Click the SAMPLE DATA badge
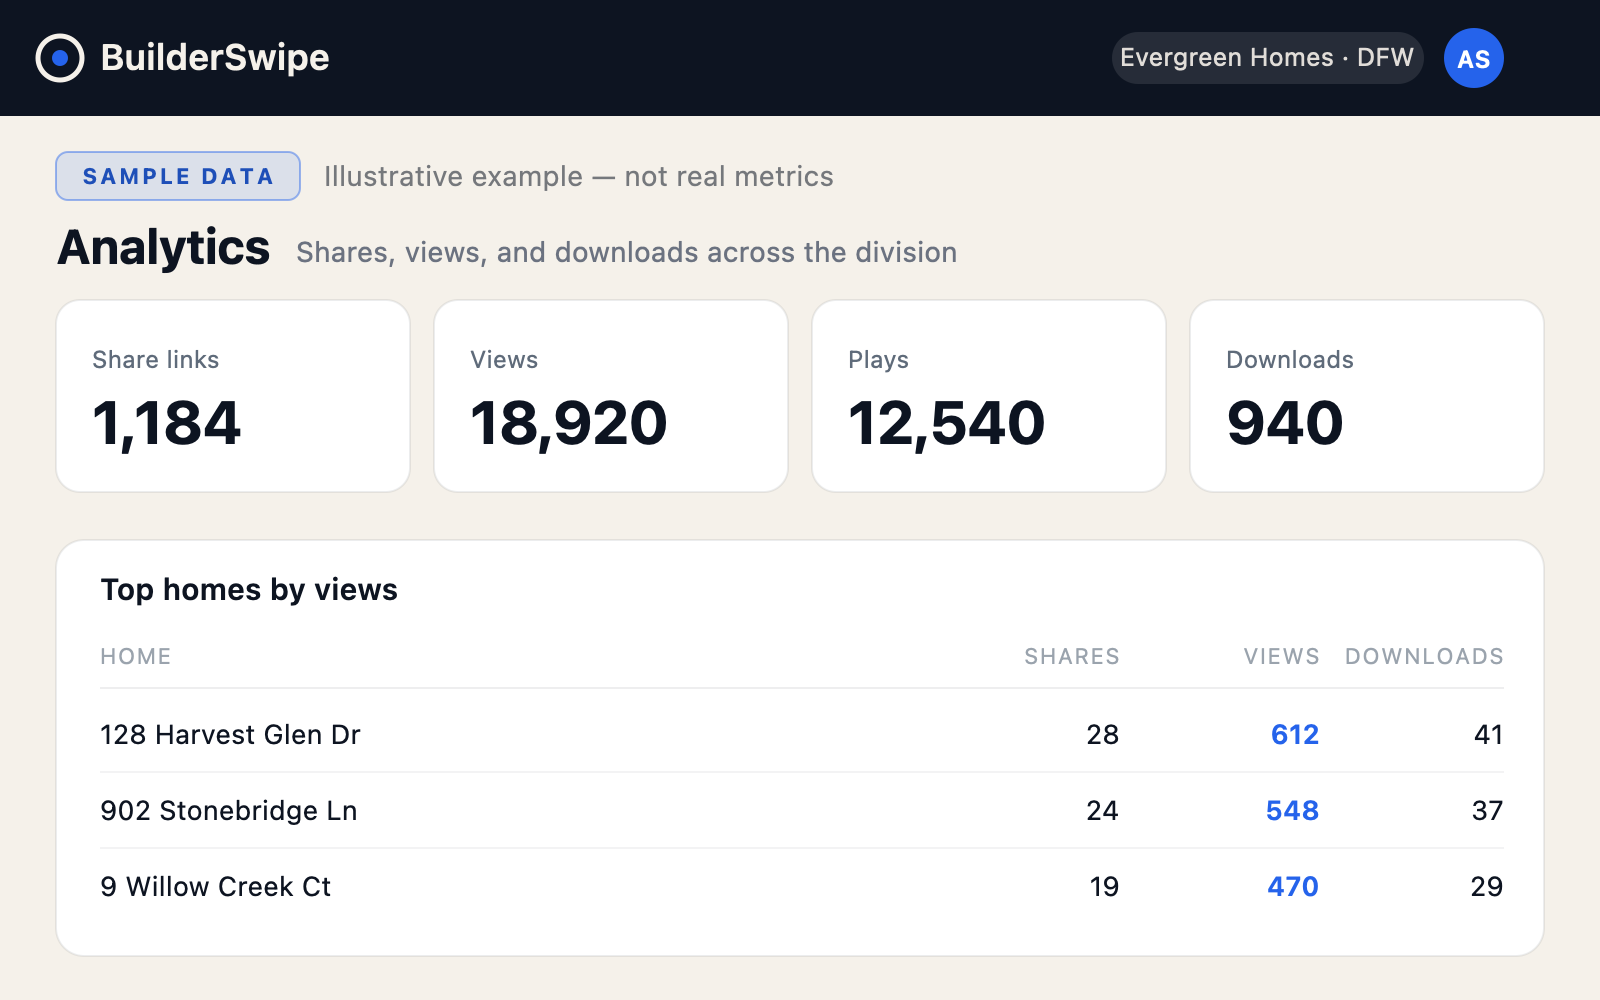Screen dimensions: 1600x1000 pyautogui.click(x=178, y=176)
